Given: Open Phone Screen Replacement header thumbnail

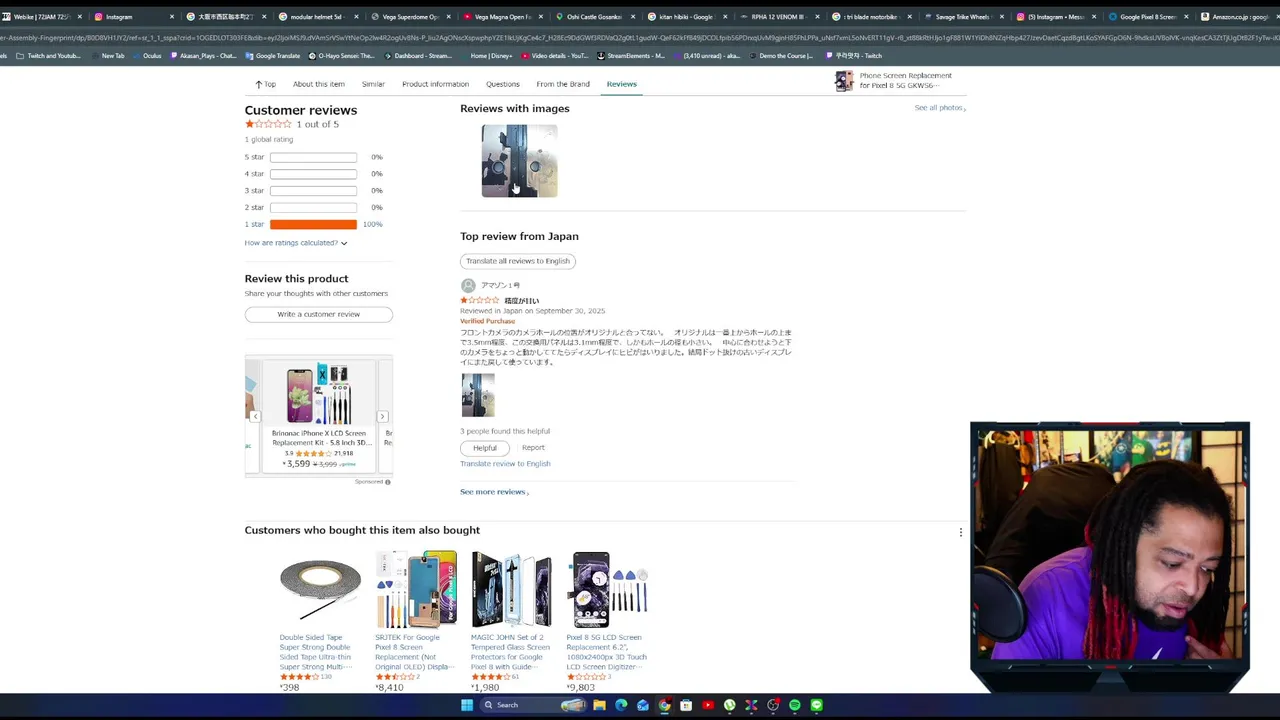Looking at the screenshot, I should (844, 81).
